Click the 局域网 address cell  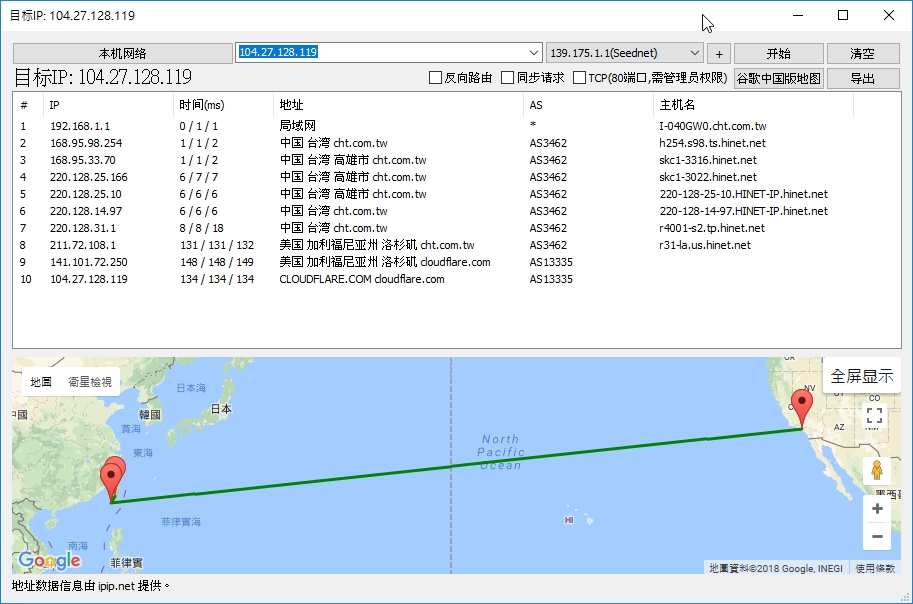pos(298,126)
